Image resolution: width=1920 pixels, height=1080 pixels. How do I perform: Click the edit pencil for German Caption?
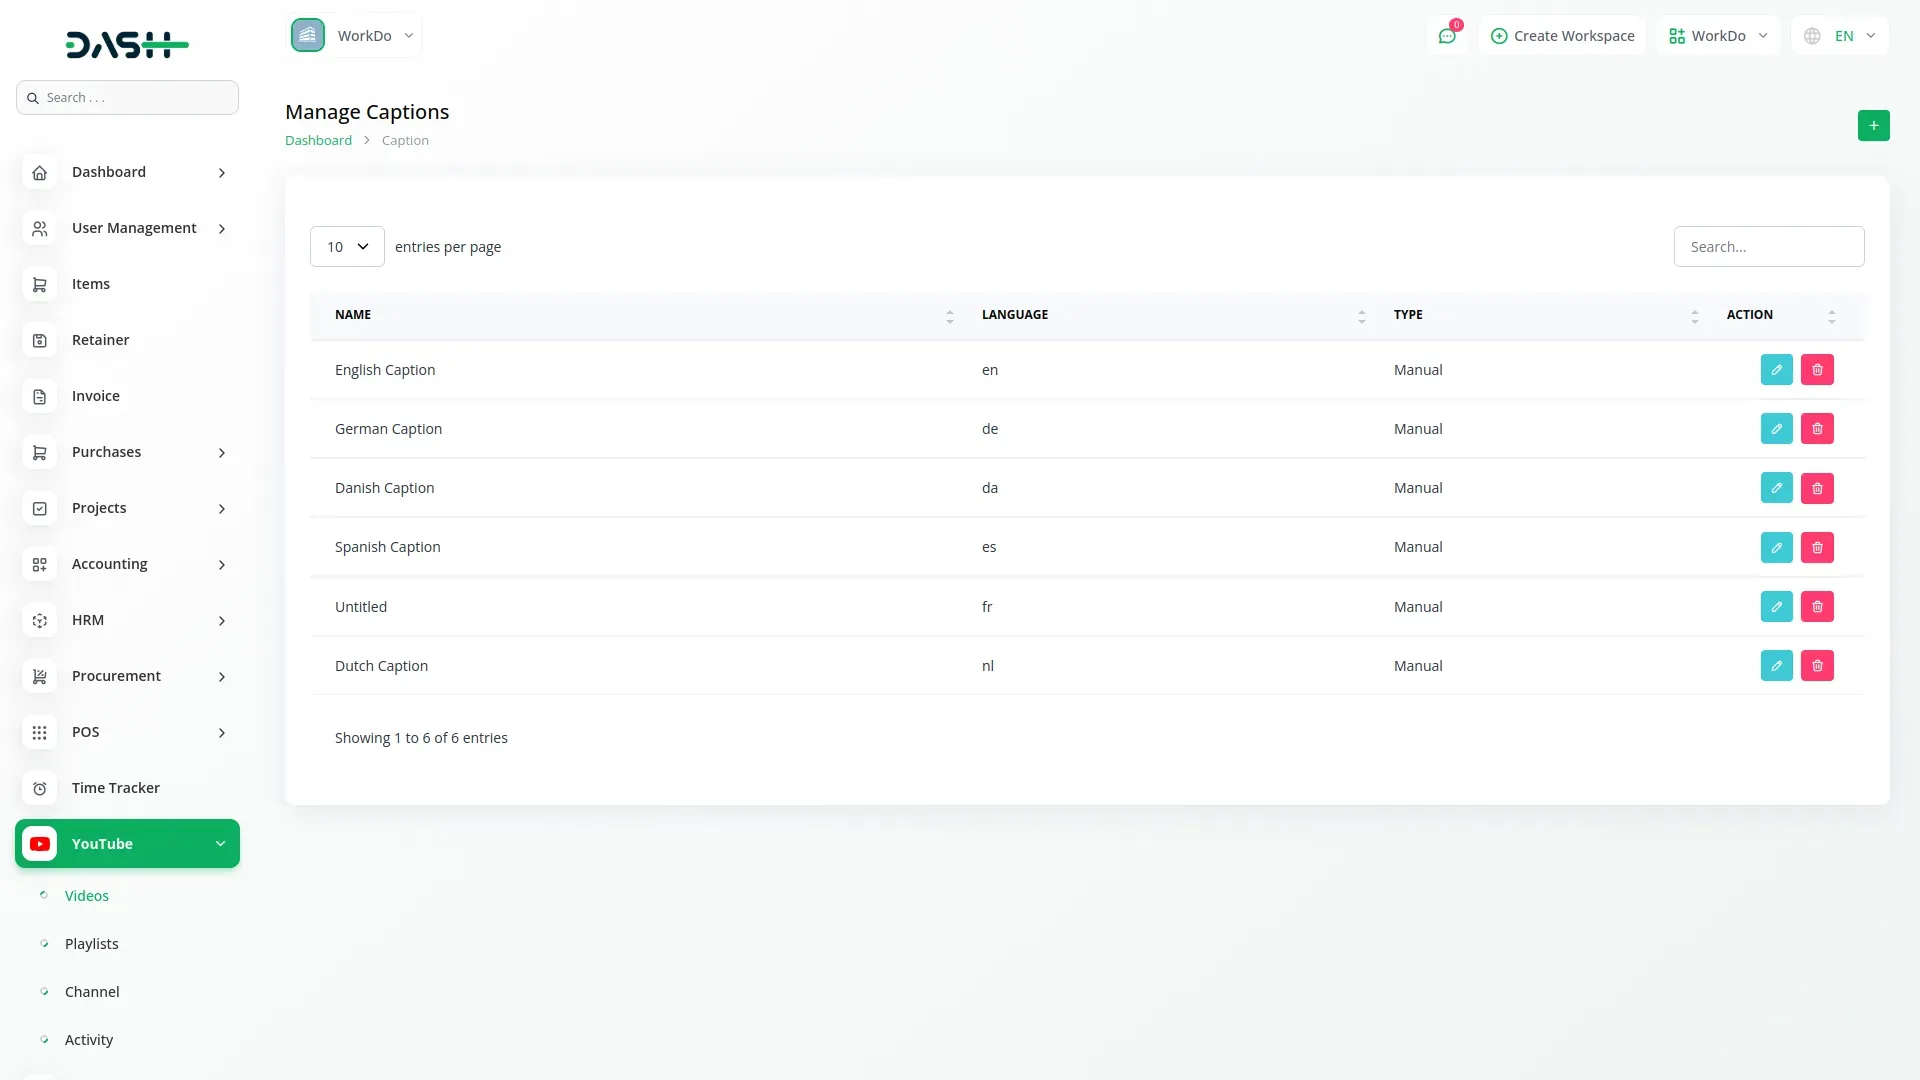coord(1776,428)
